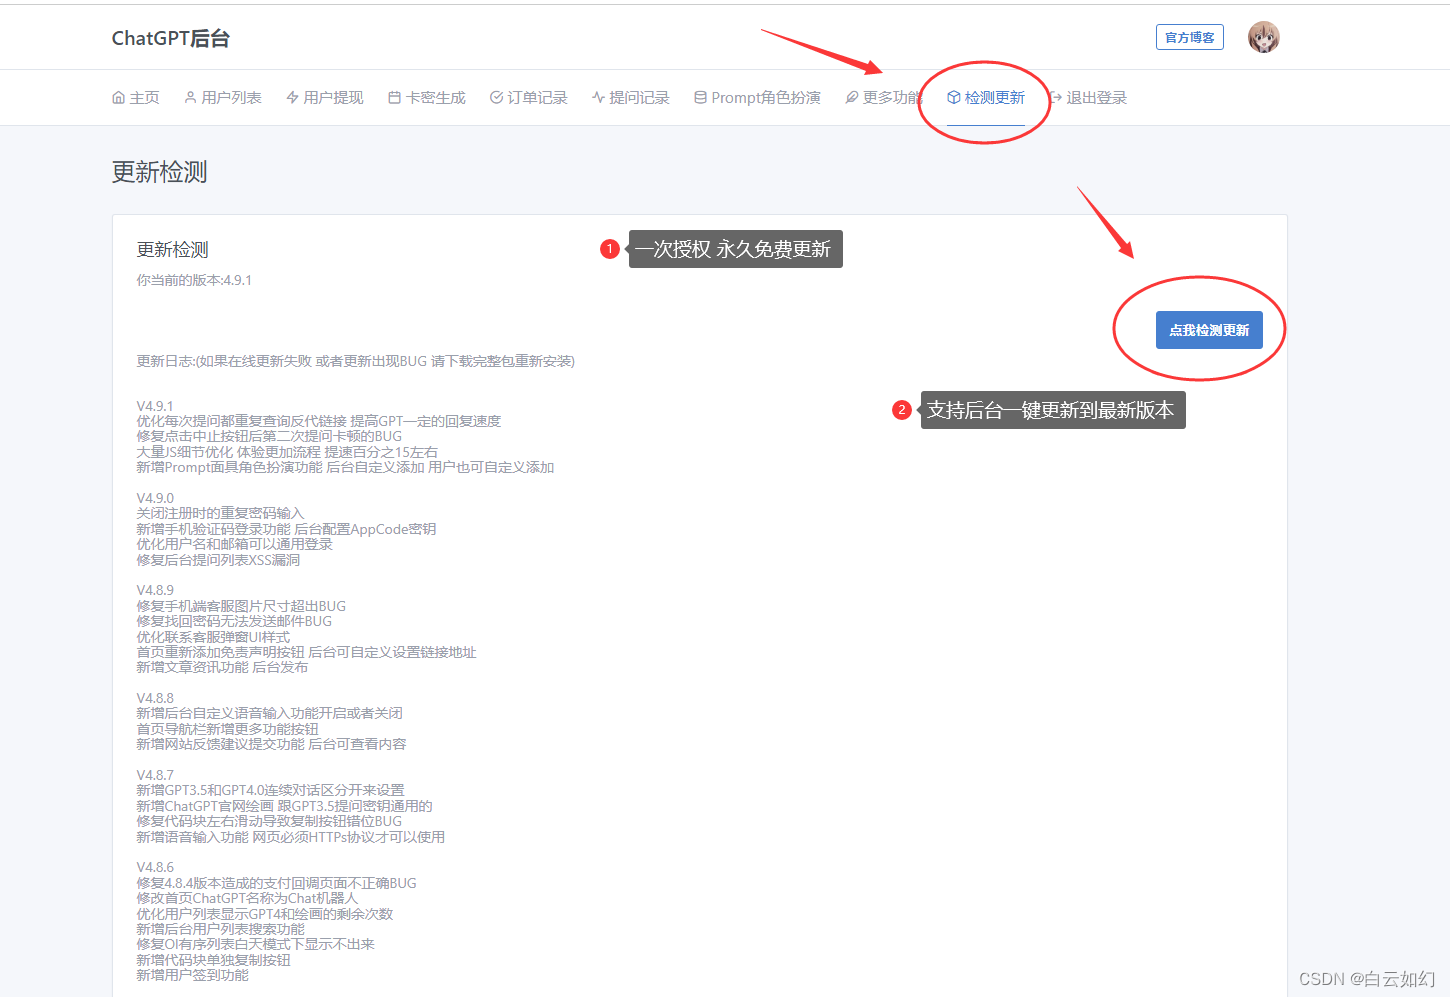Open the 提问记录 menu item
The height and width of the screenshot is (997, 1450).
(631, 98)
